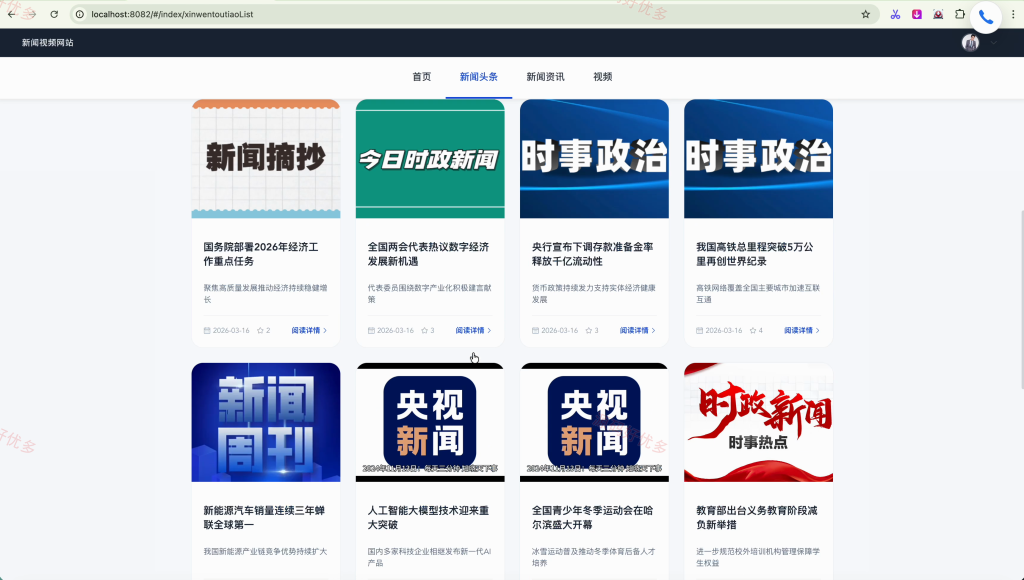Click 阅读详情 on 全国两会代表 card
1024x580 pixels.
473,330
